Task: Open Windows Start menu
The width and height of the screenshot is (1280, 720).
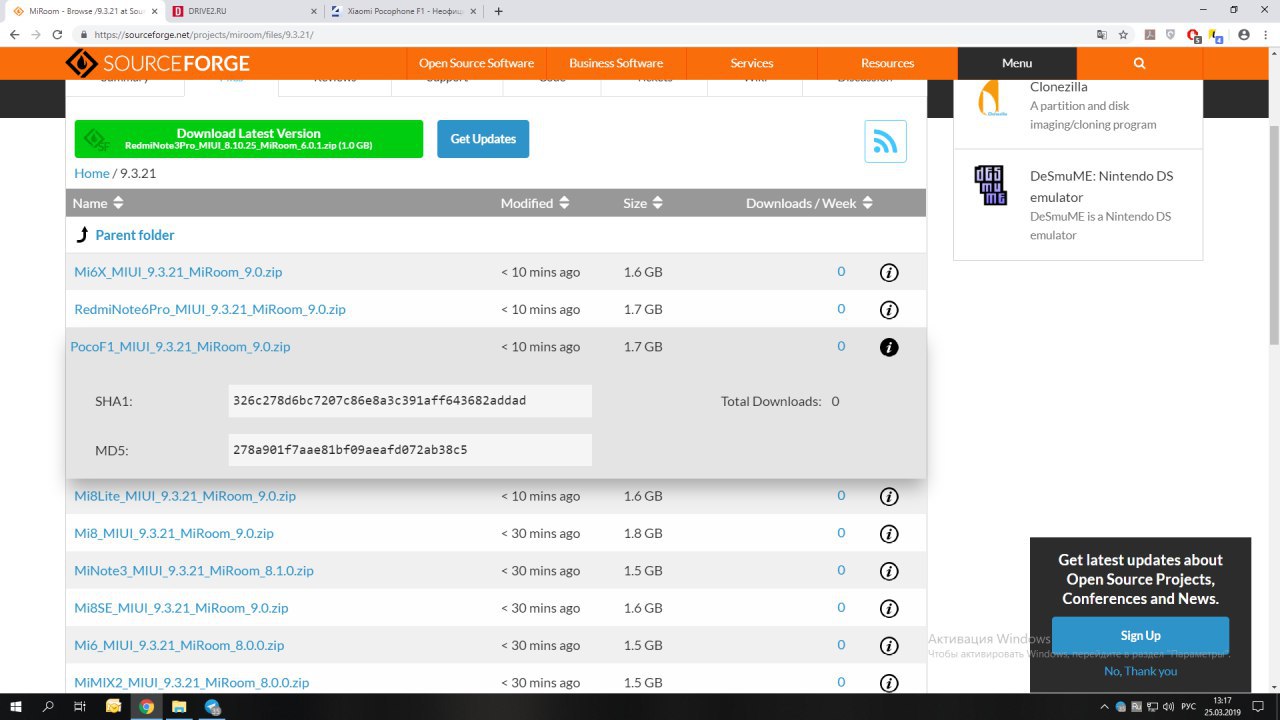Action: 16,706
